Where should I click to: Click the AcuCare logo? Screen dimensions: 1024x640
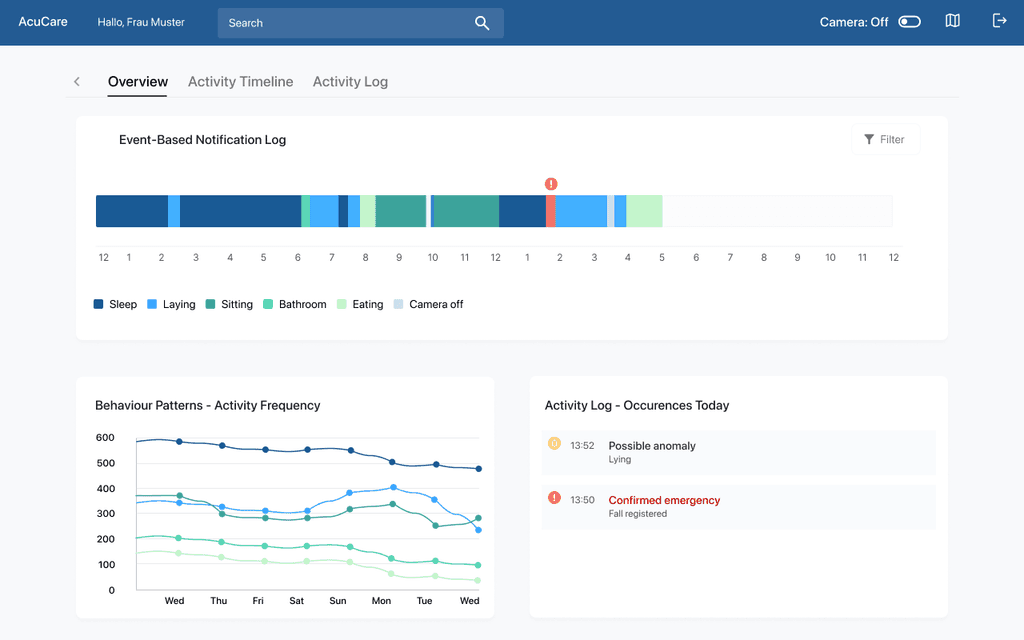coord(43,22)
